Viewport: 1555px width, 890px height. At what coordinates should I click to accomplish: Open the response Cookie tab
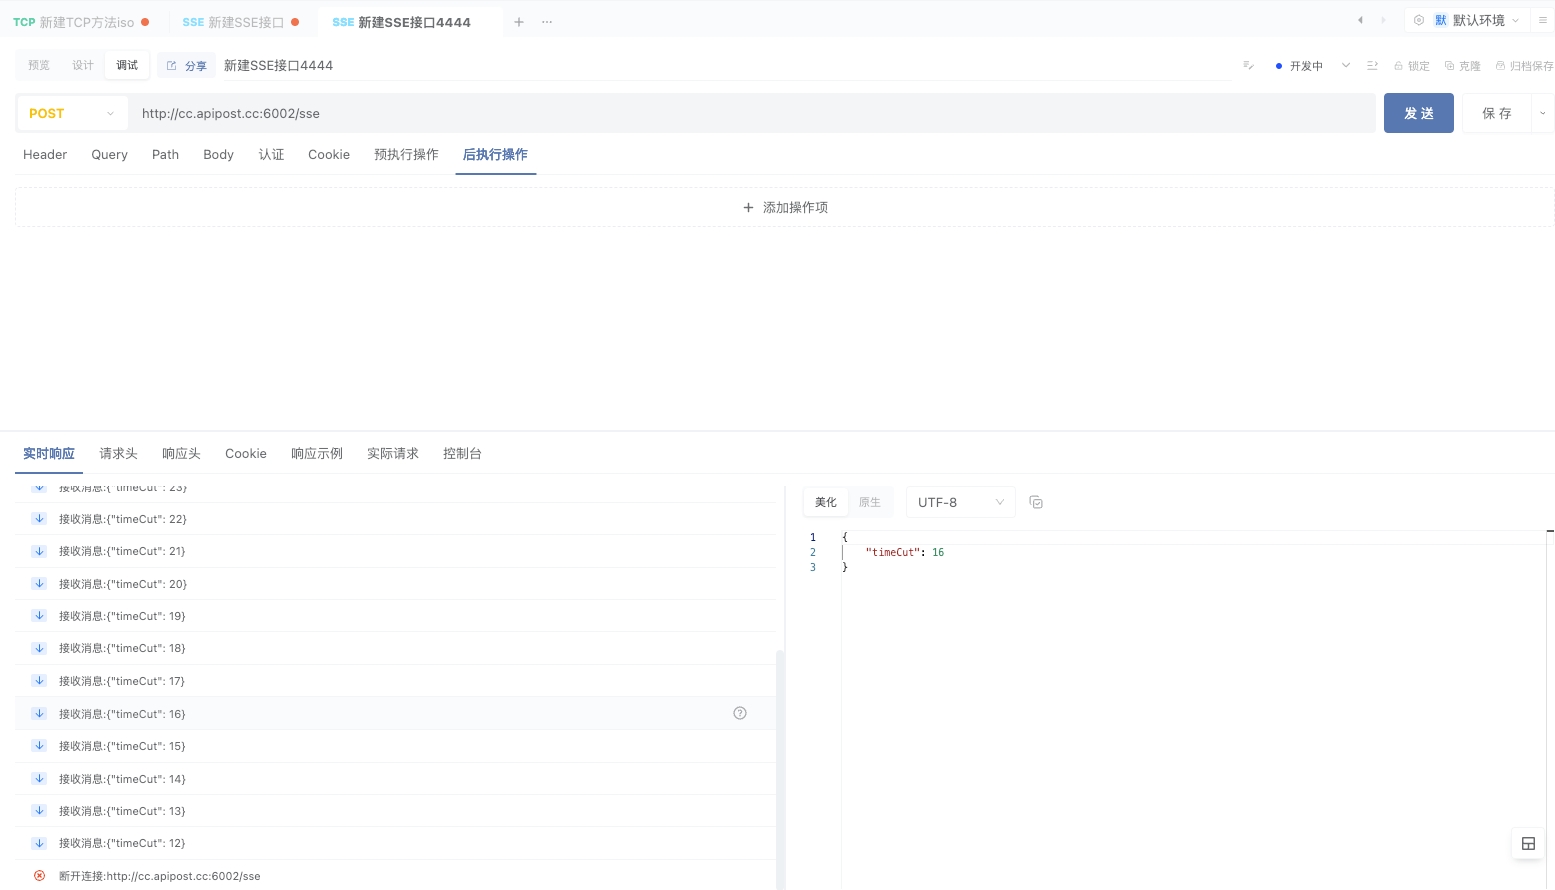click(246, 454)
